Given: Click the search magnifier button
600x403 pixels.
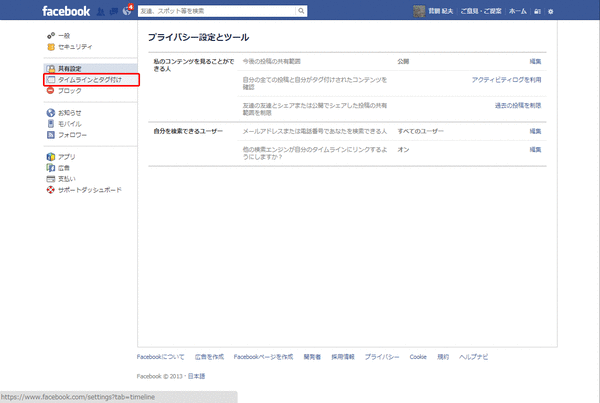Looking at the screenshot, I should coord(301,11).
